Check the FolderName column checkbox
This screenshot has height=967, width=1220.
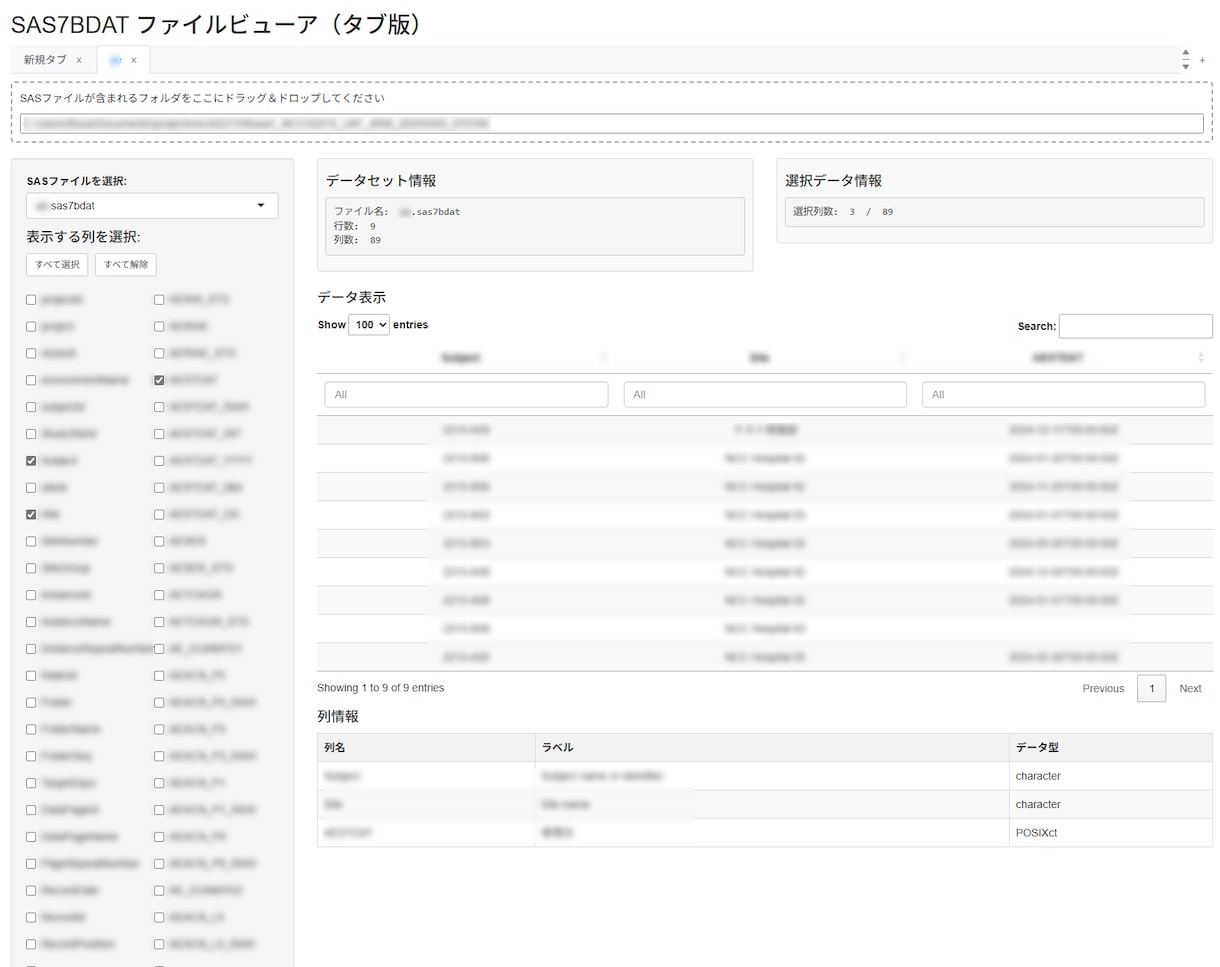point(31,729)
